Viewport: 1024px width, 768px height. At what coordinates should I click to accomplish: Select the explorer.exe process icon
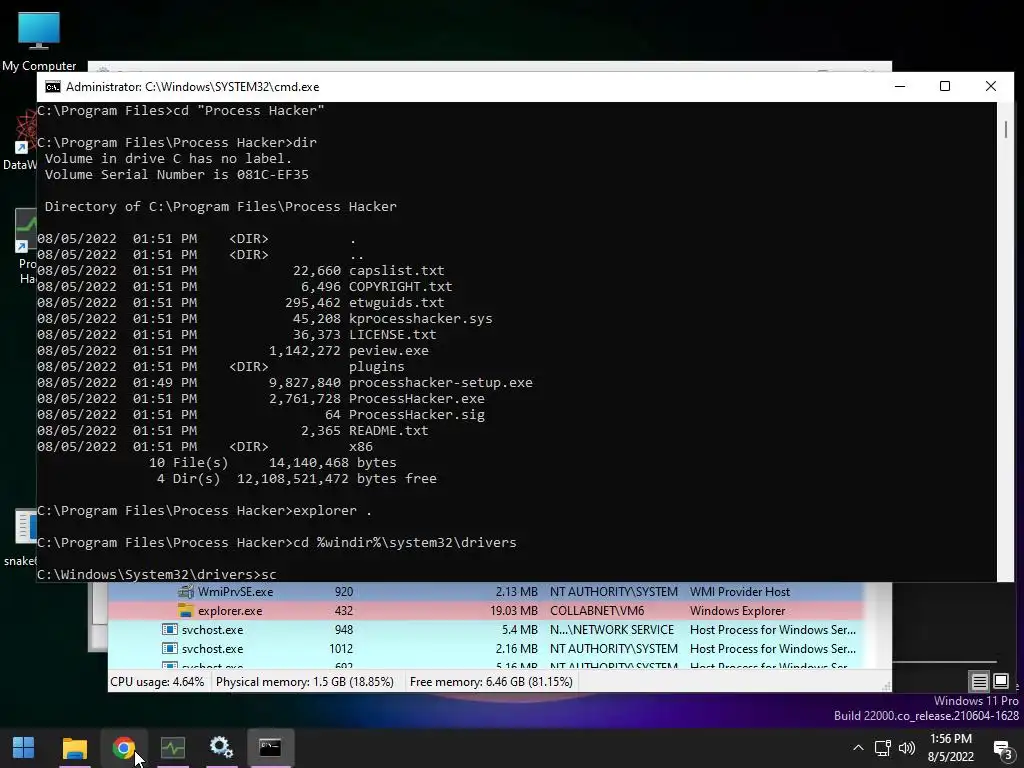coord(186,611)
